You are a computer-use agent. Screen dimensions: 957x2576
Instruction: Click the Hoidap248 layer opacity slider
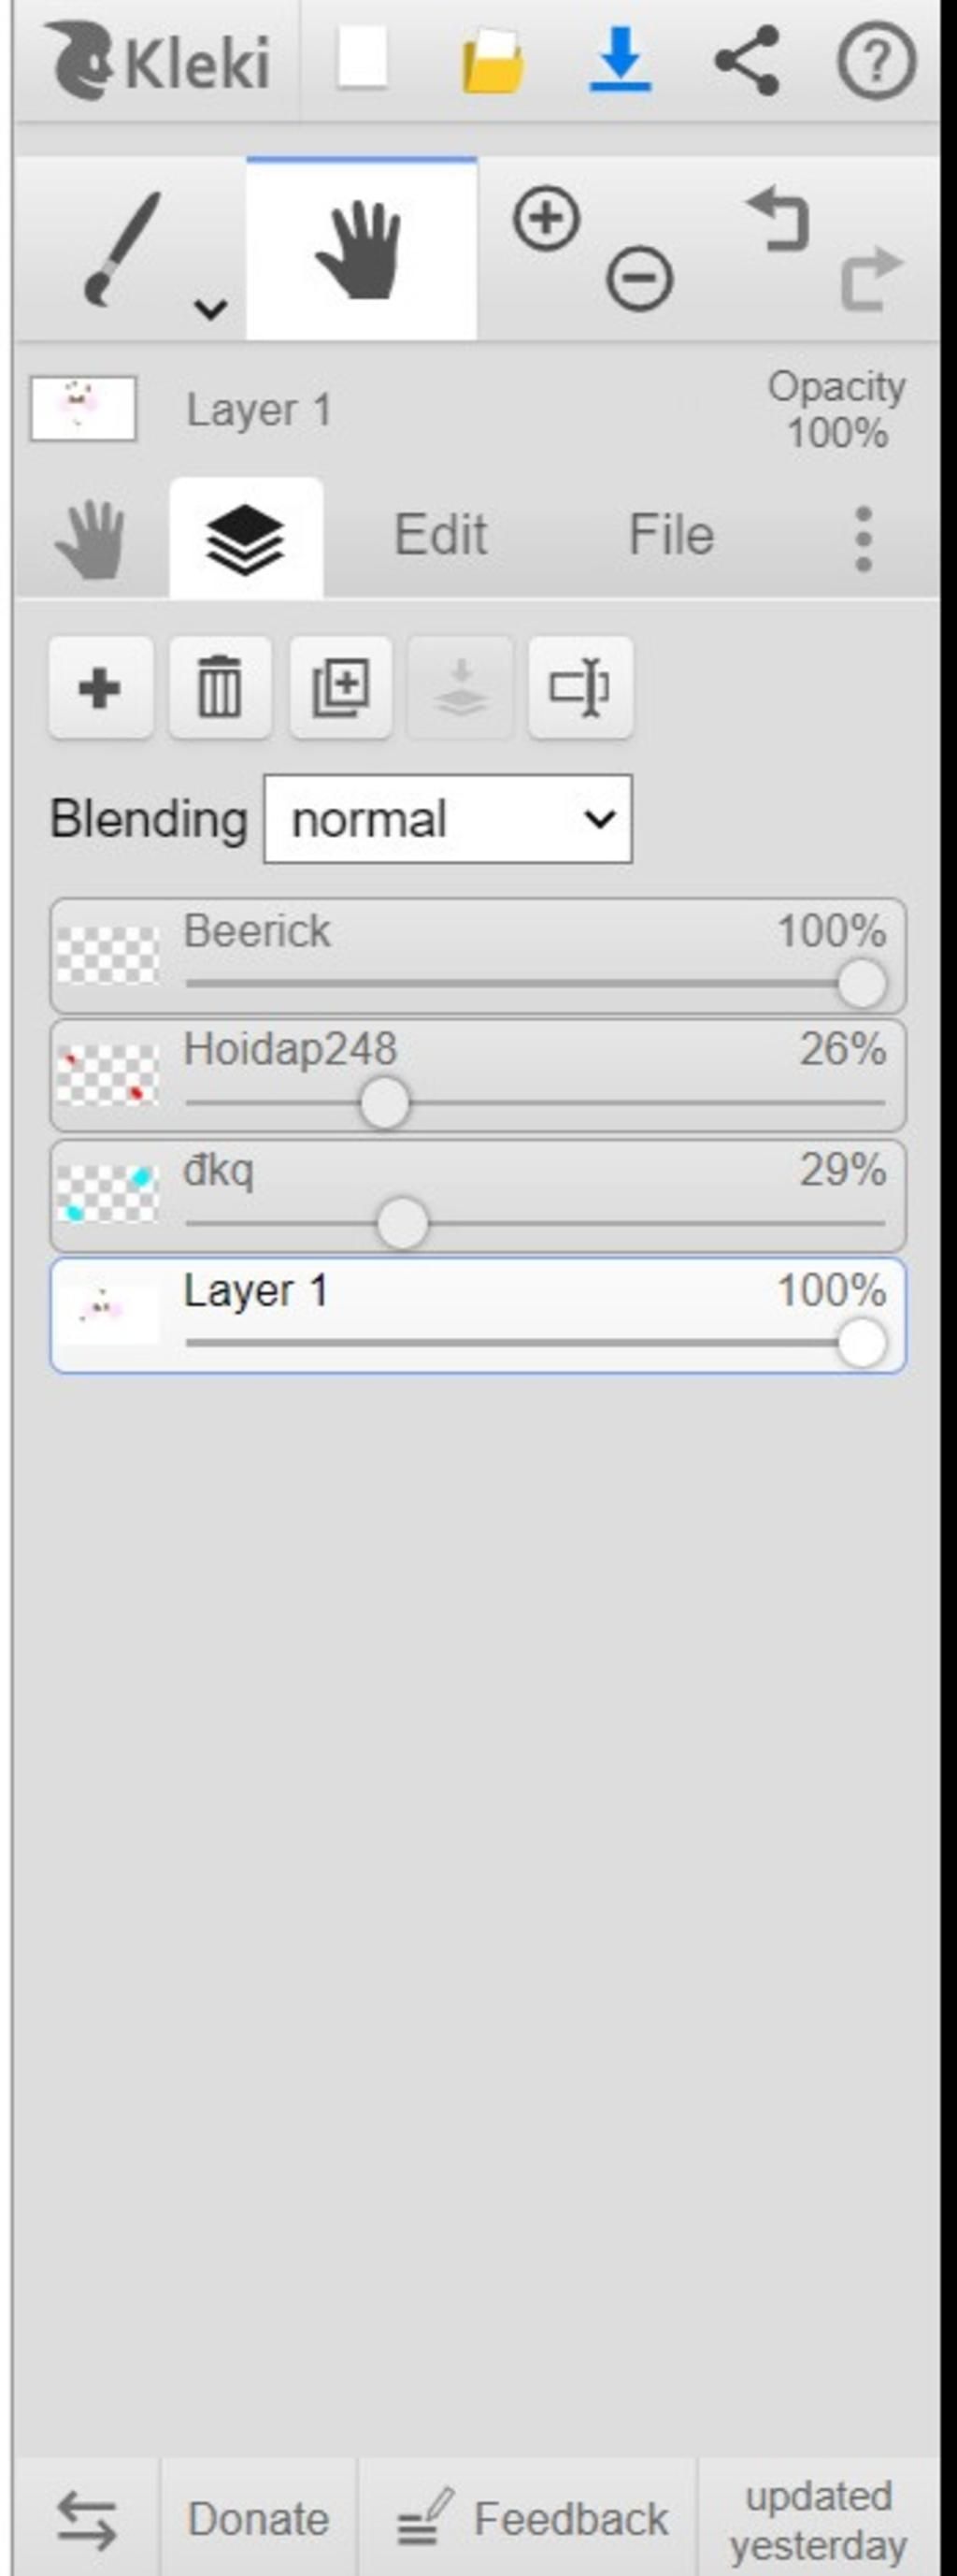point(385,1103)
